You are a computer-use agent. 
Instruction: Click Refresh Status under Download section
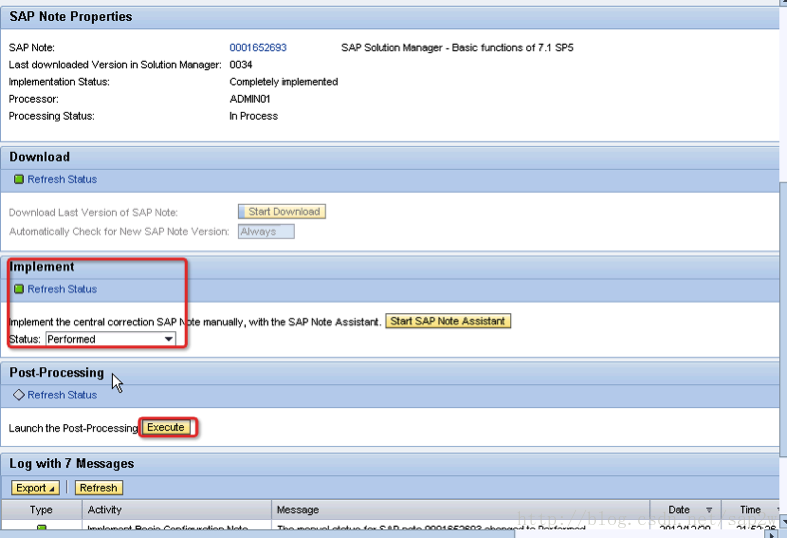[62, 179]
